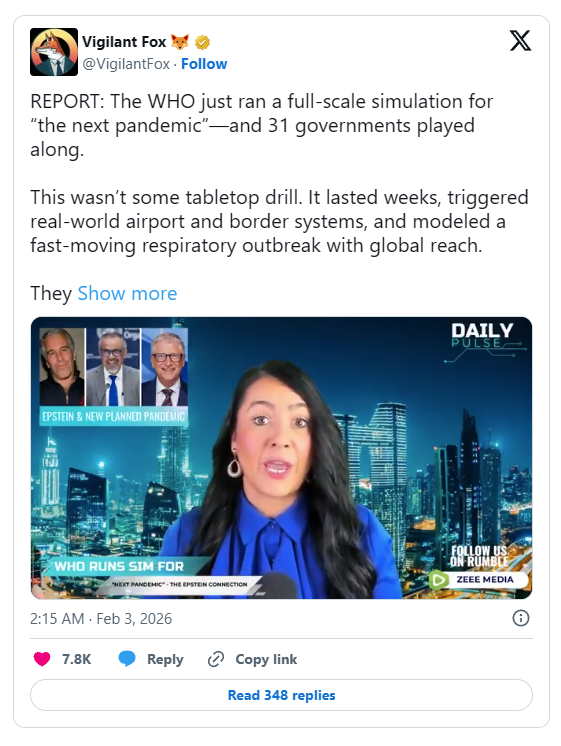This screenshot has width=561, height=746.
Task: Open the Vigilant Fox display name
Action: coord(124,42)
